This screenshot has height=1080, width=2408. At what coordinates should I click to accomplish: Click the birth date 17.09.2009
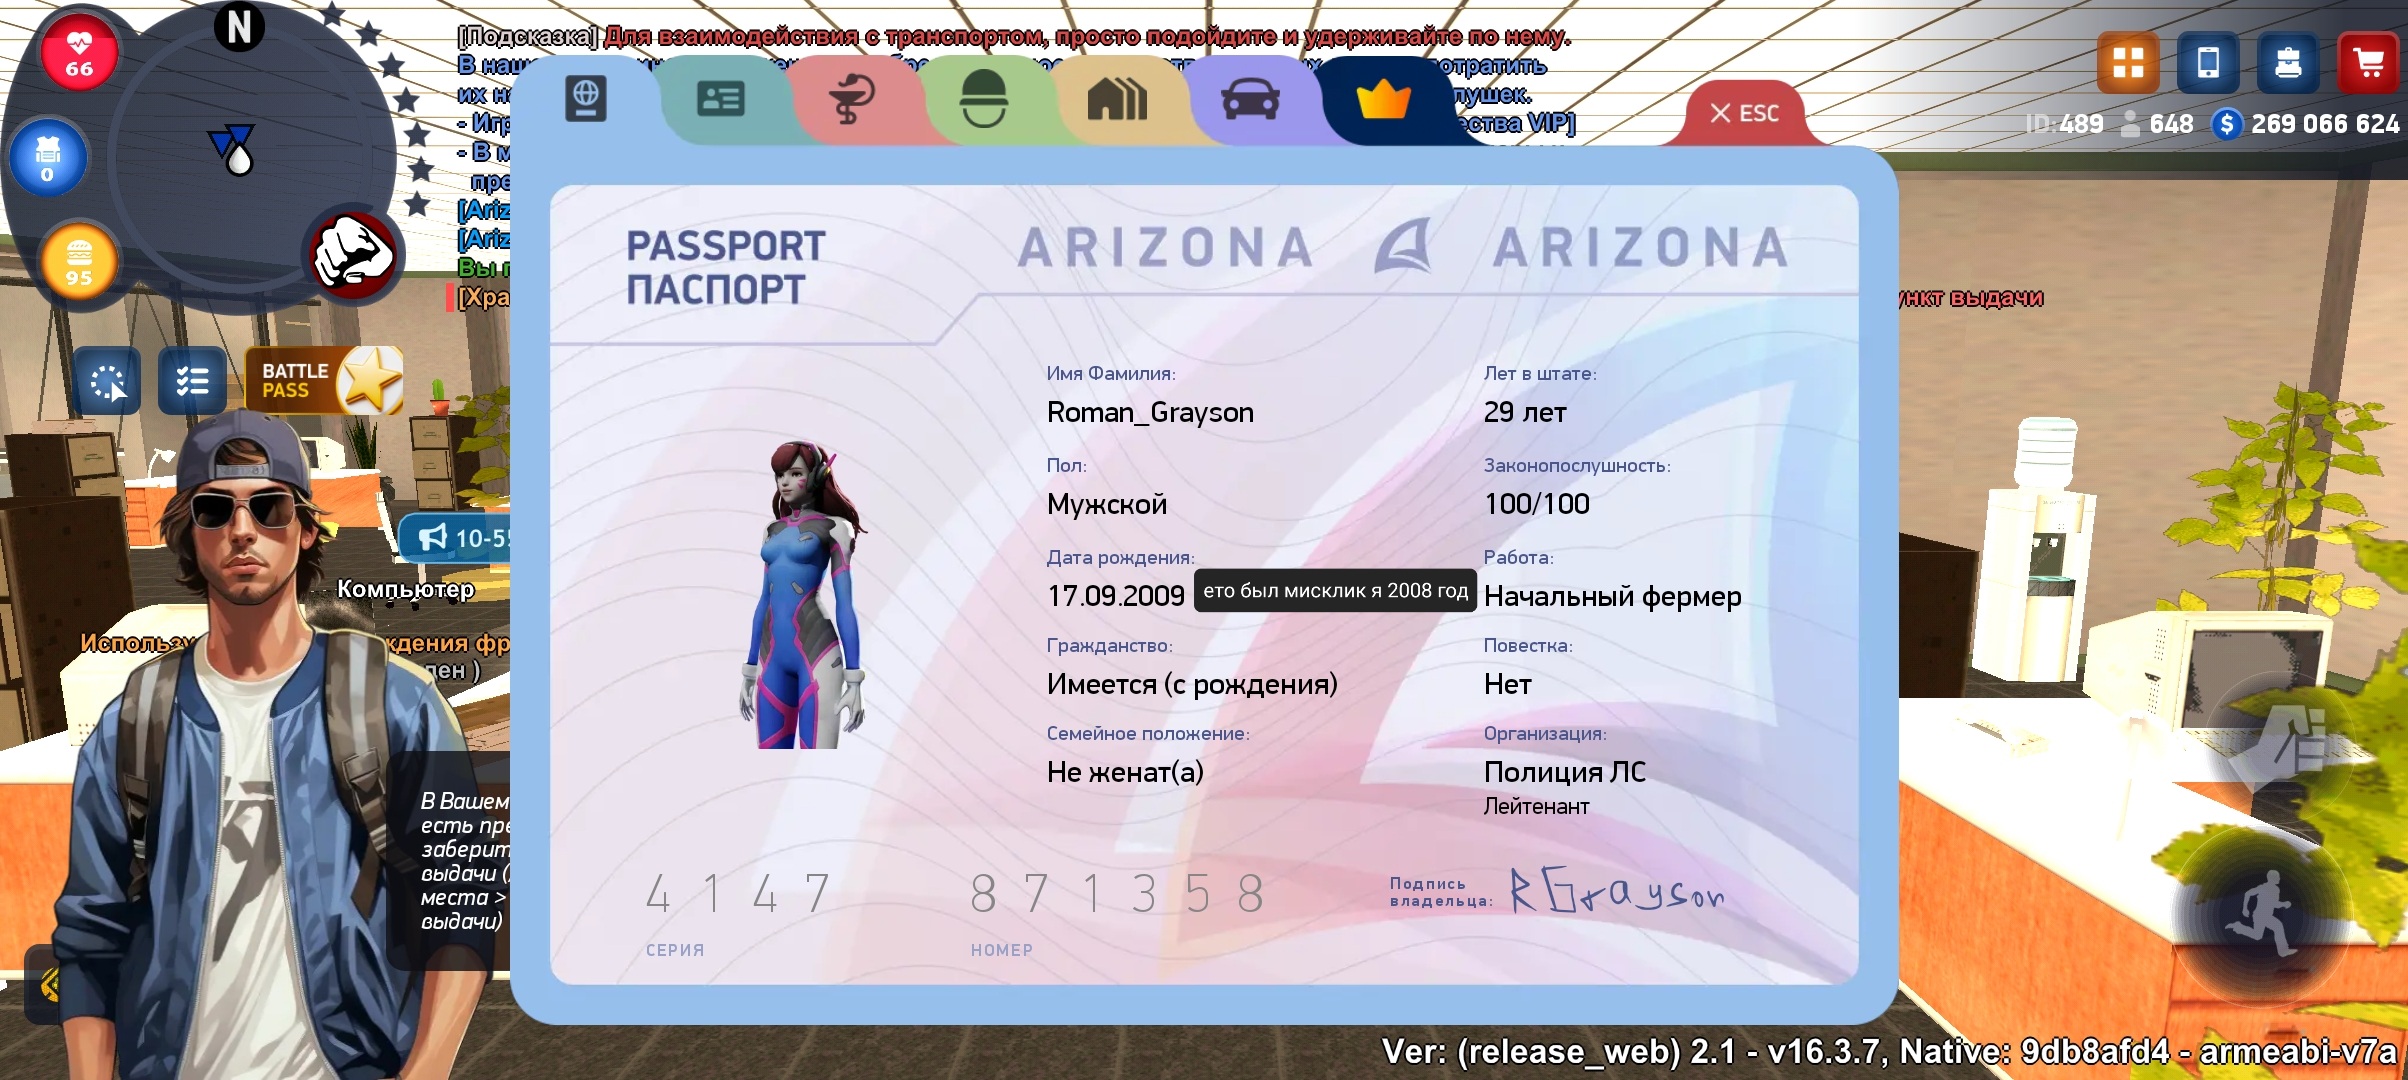[x=1115, y=596]
